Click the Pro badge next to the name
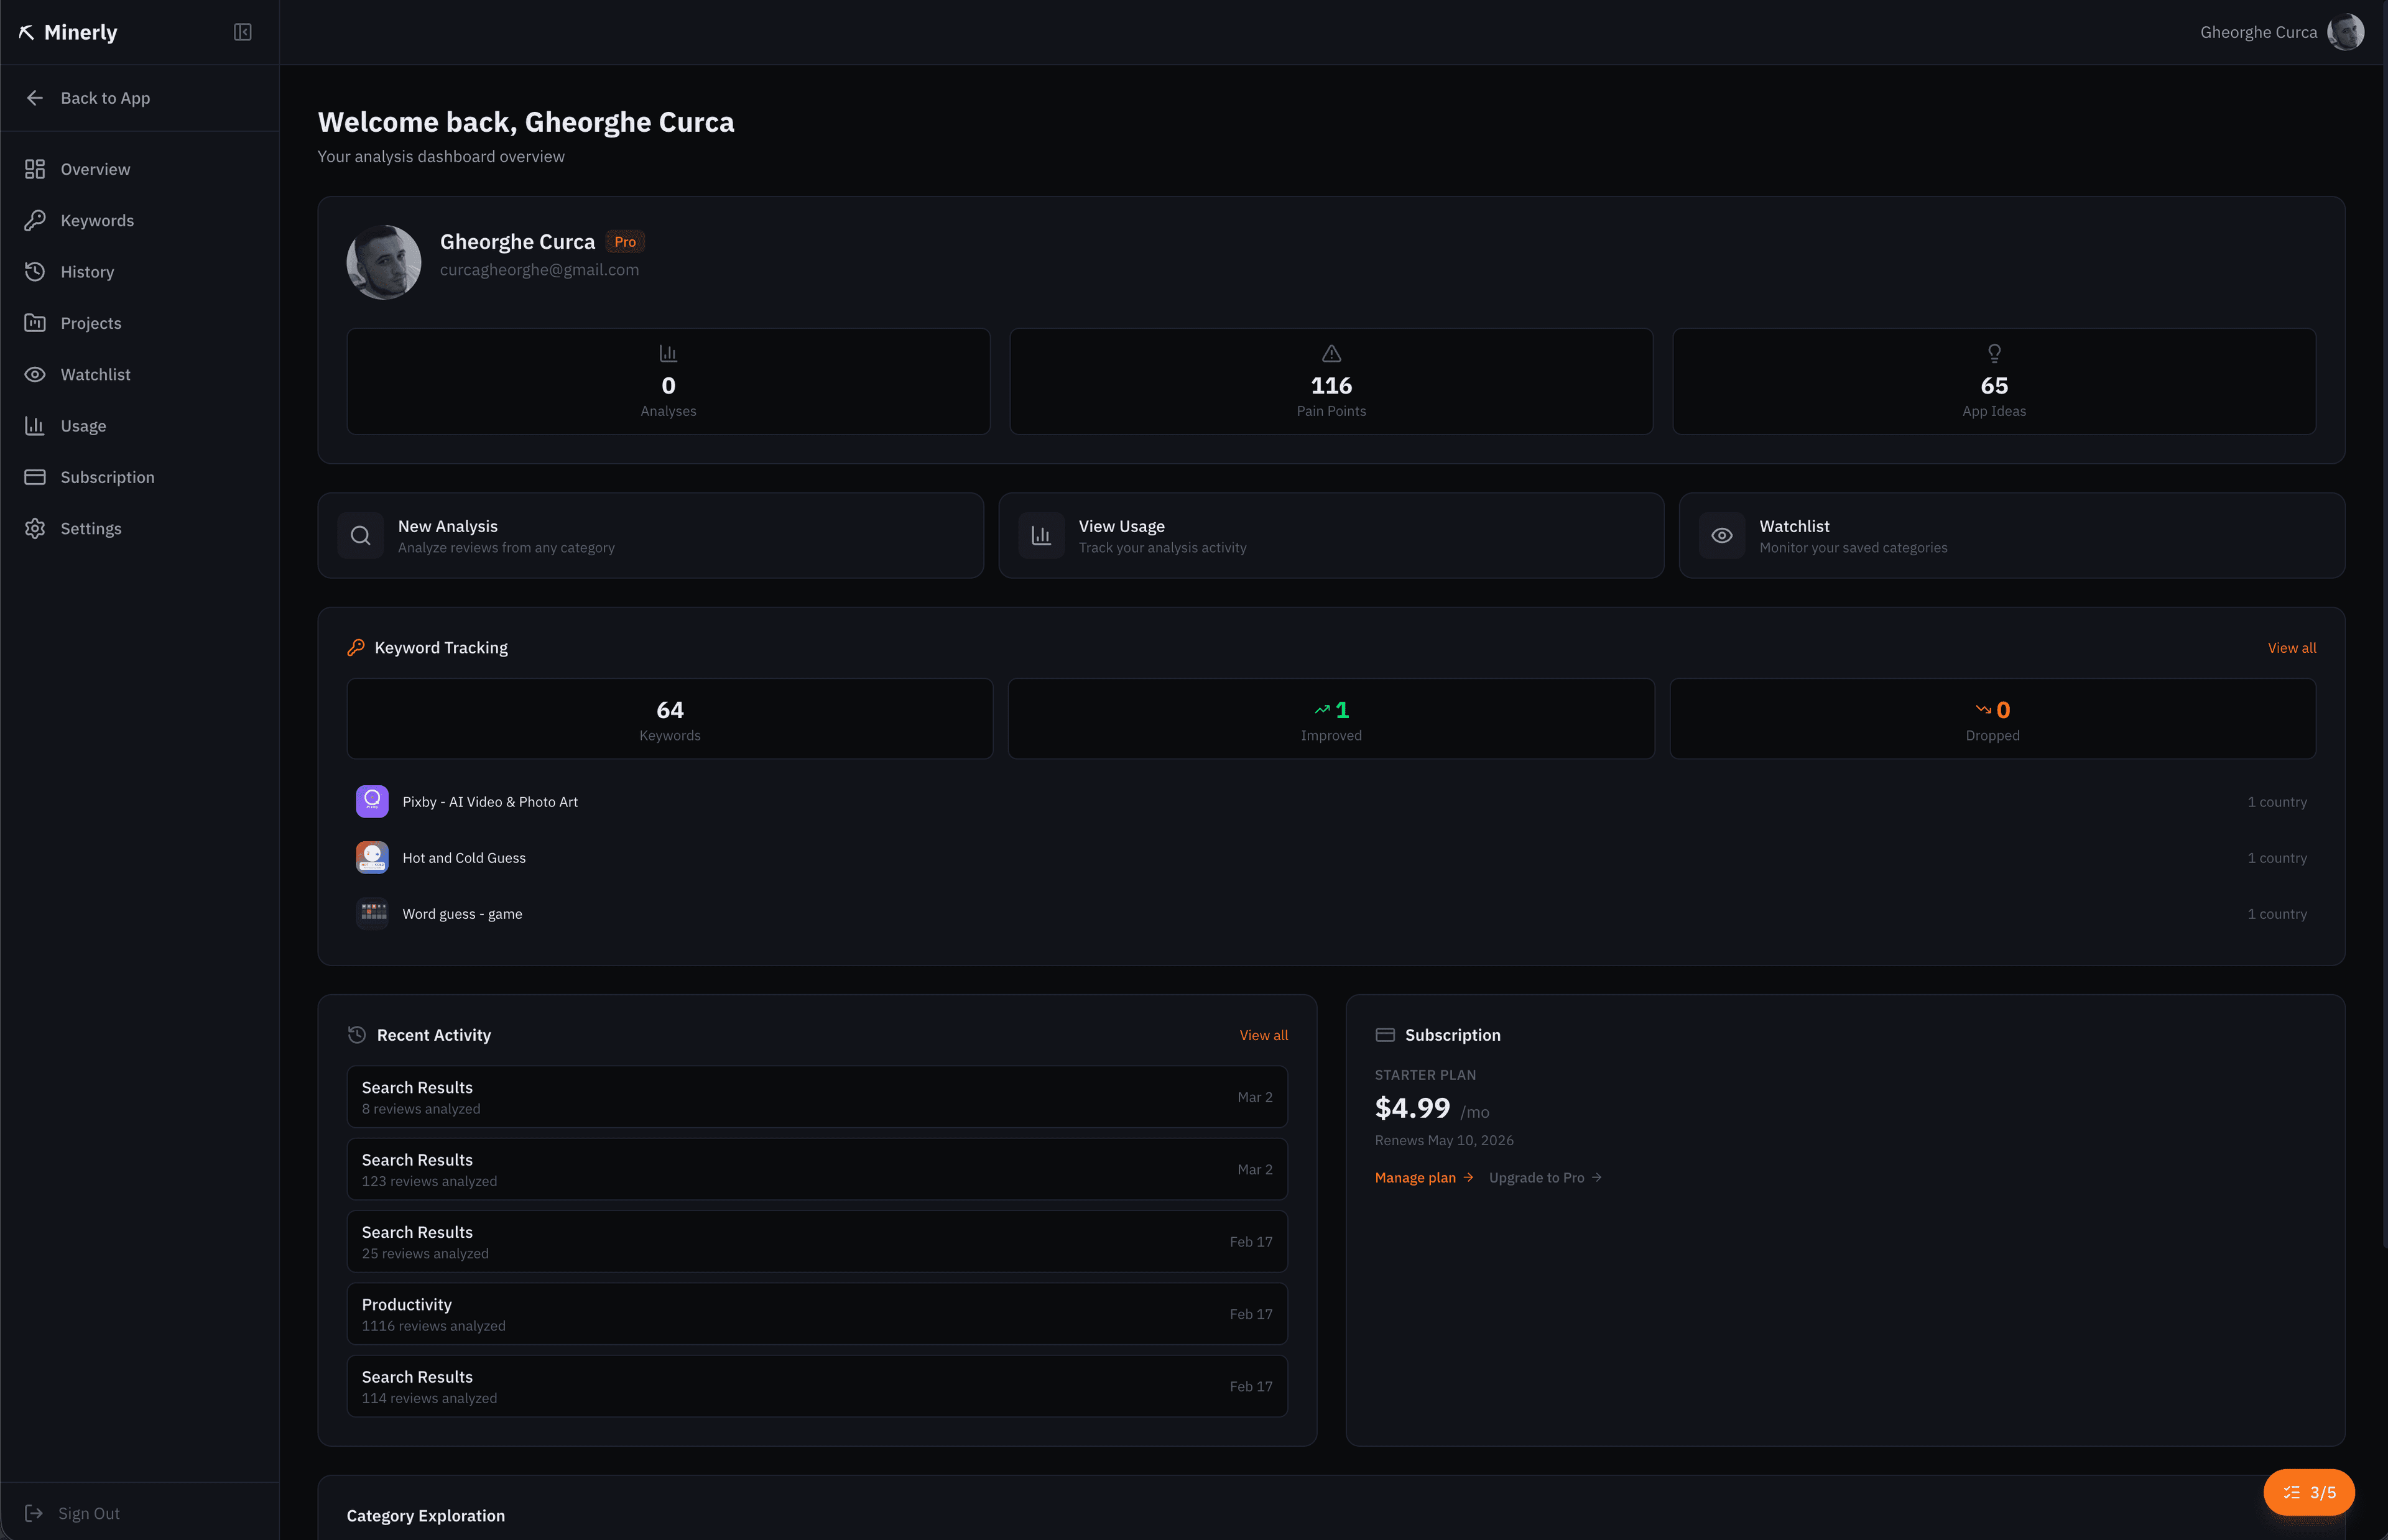Viewport: 2388px width, 1540px height. coord(625,242)
